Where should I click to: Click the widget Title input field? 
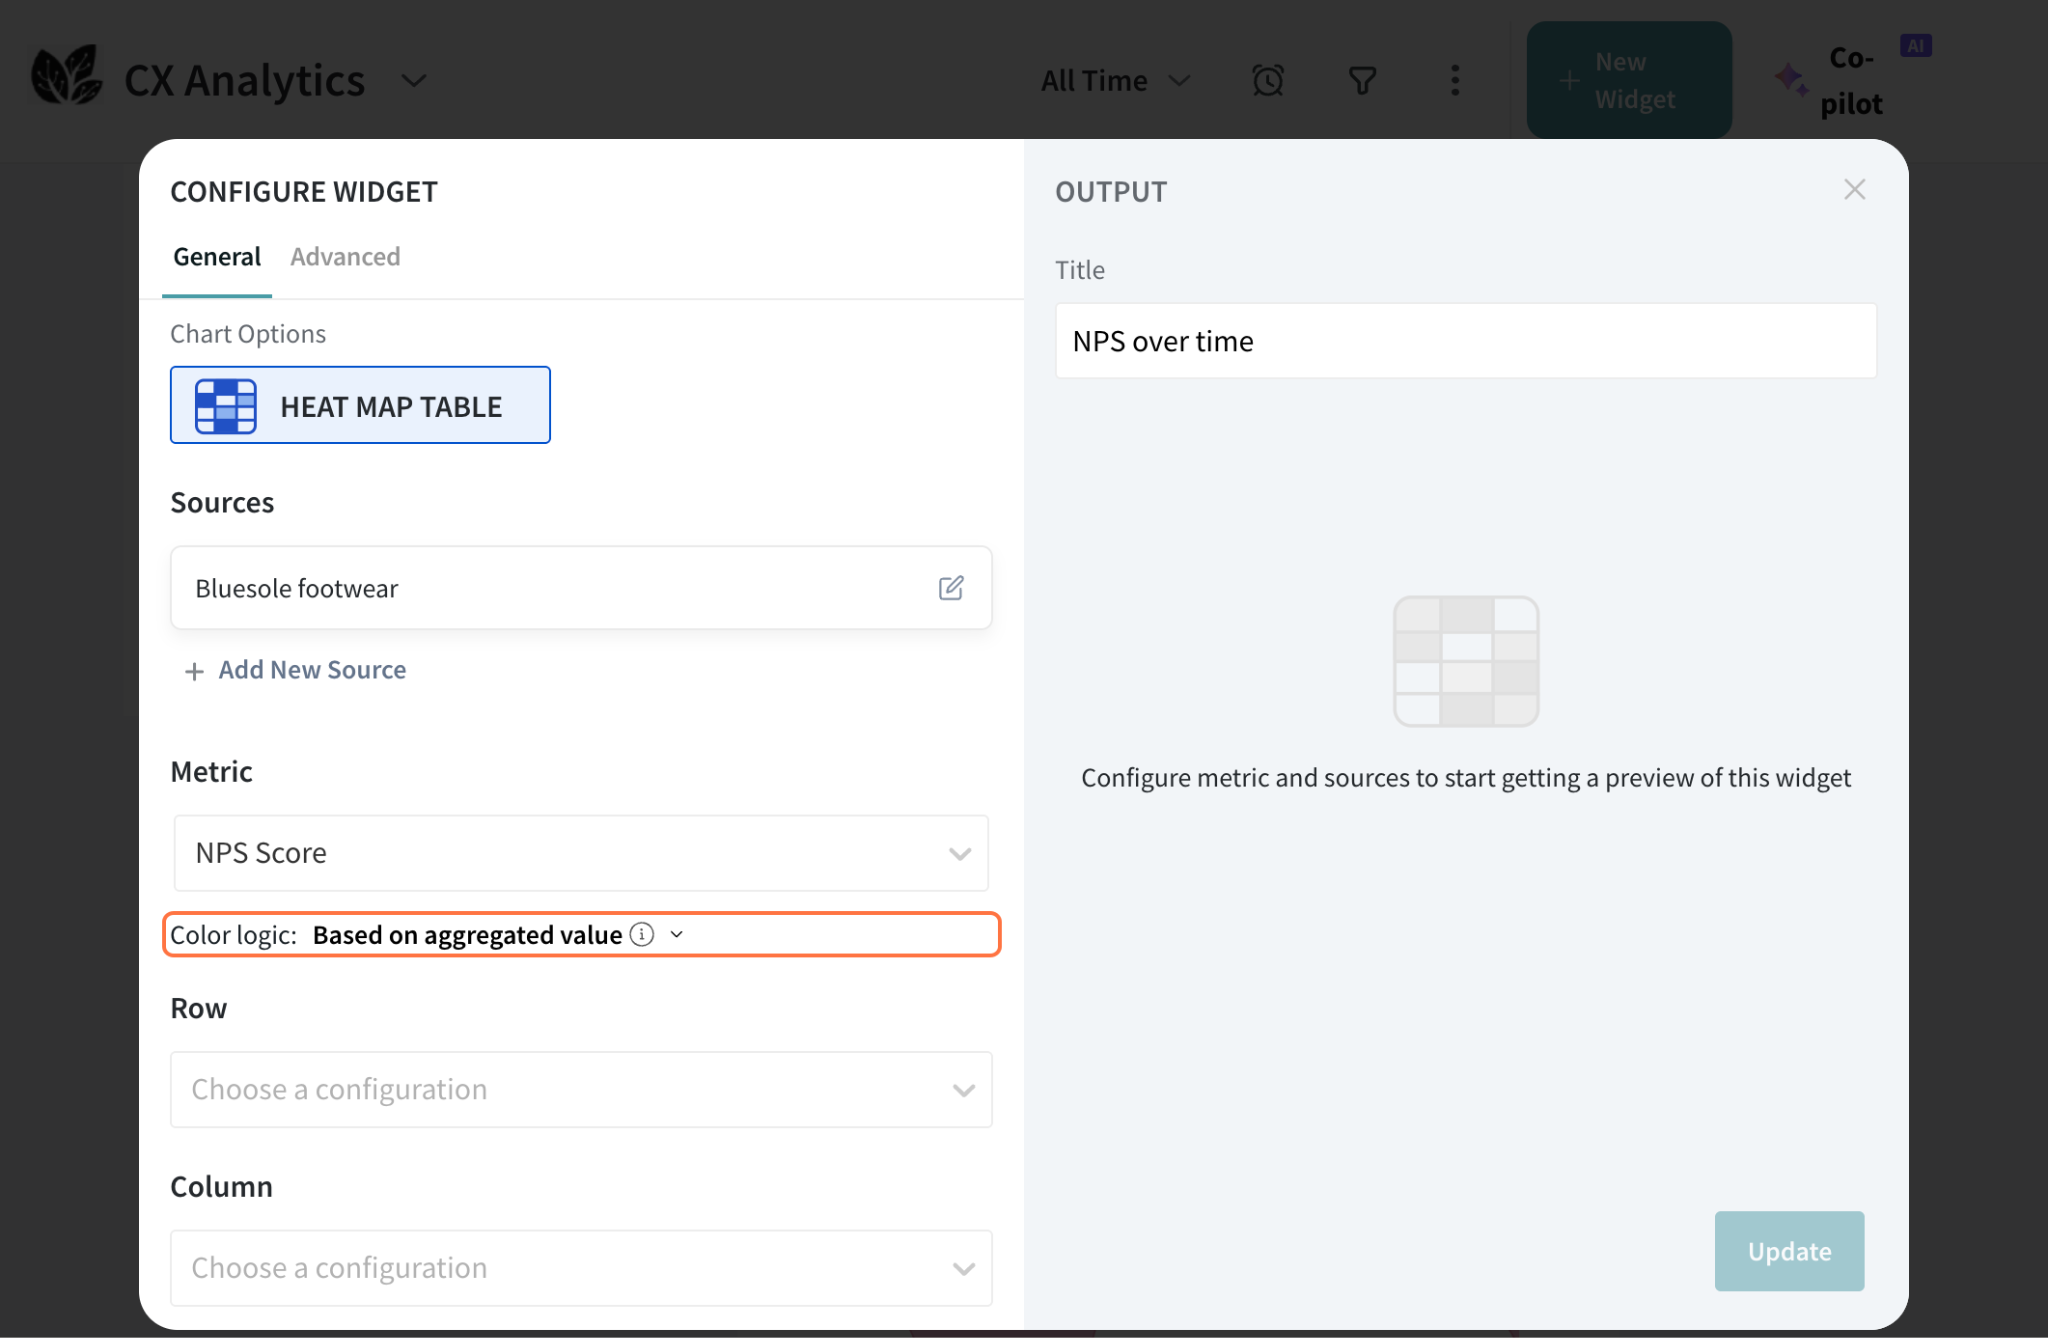pyautogui.click(x=1465, y=341)
